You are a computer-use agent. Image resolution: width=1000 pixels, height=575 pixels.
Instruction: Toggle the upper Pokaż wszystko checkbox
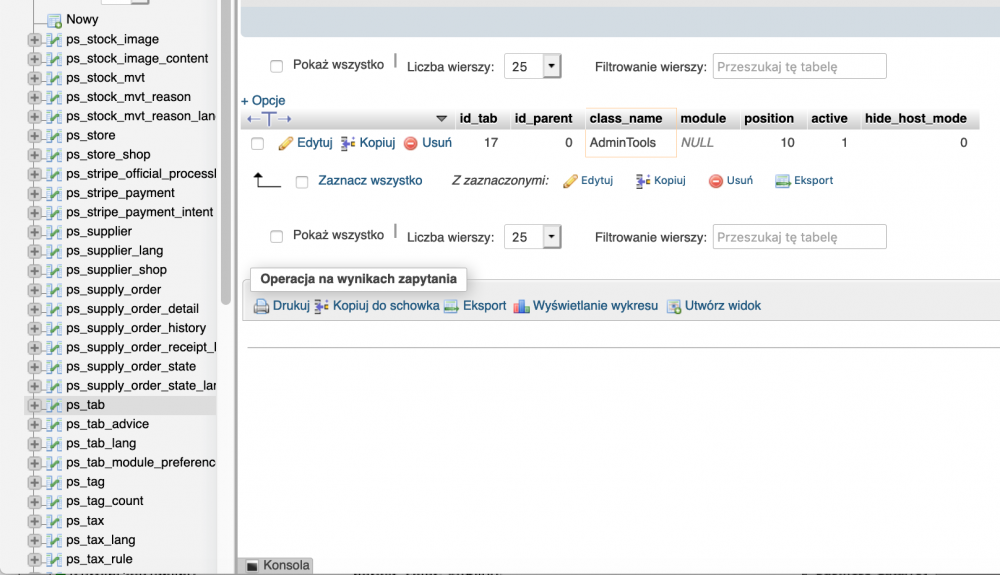pyautogui.click(x=276, y=66)
